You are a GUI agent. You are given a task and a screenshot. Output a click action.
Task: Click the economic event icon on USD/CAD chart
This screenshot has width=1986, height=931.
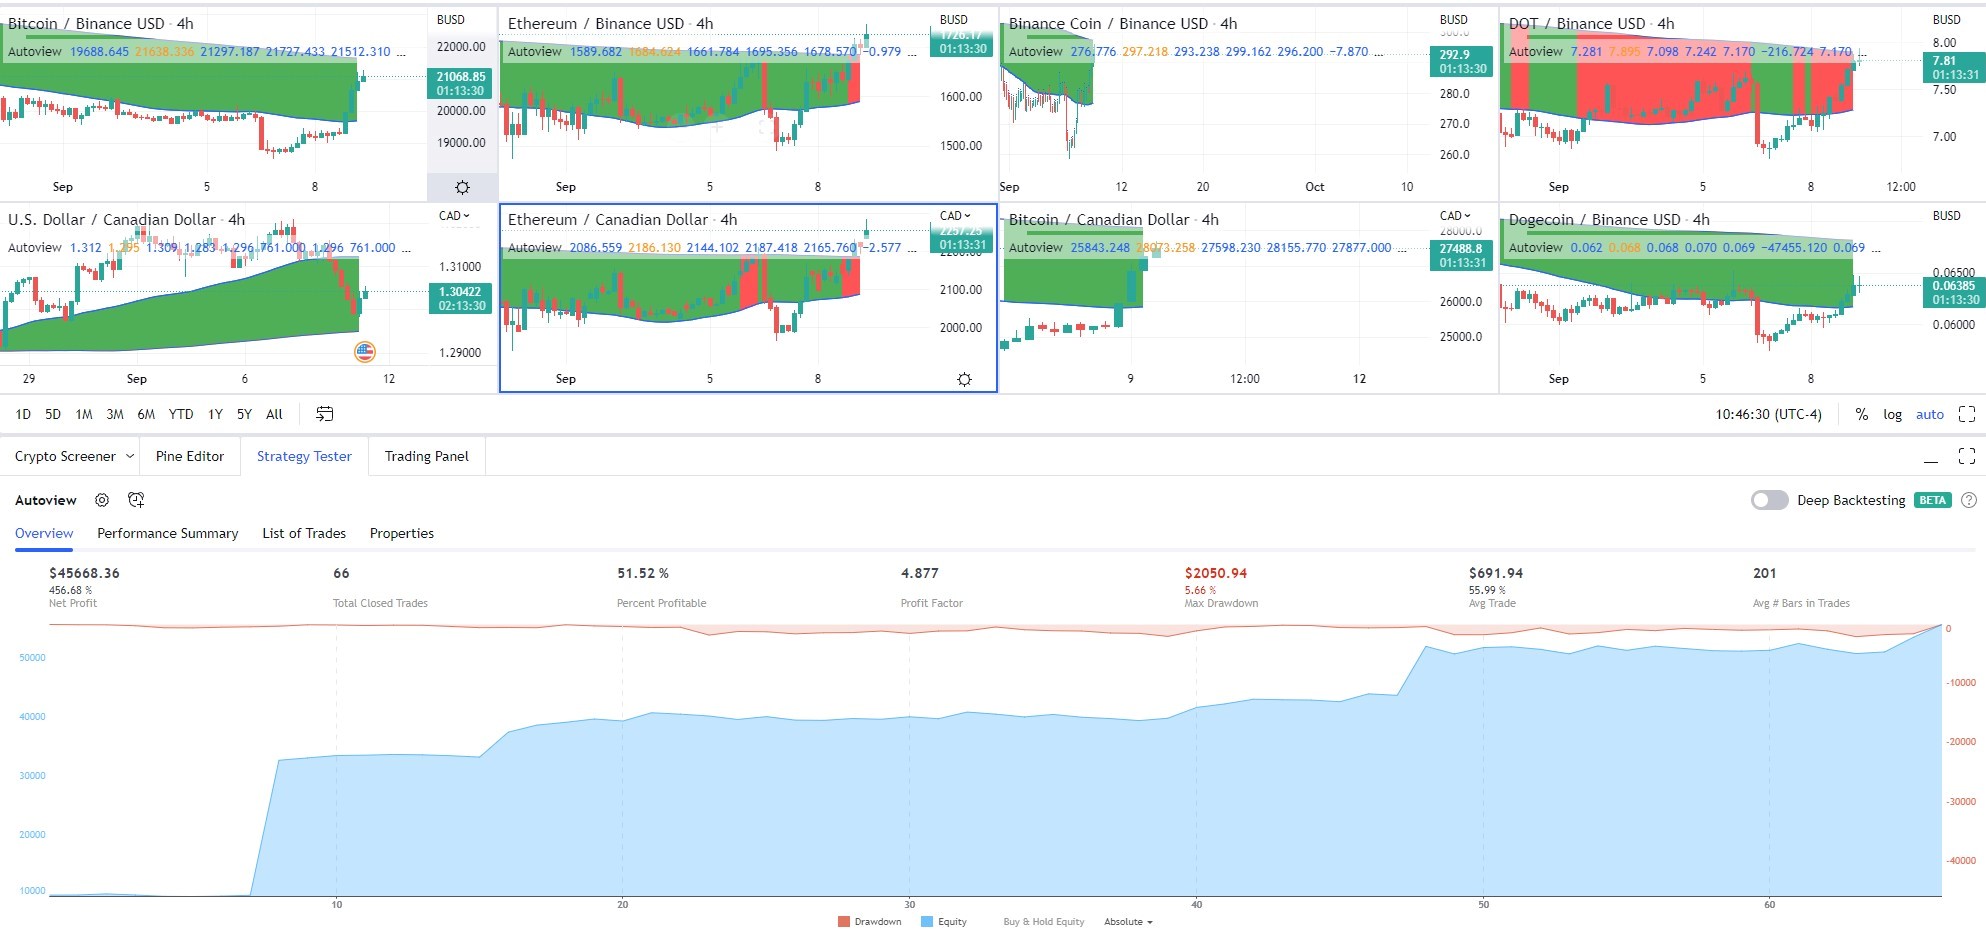(x=364, y=351)
